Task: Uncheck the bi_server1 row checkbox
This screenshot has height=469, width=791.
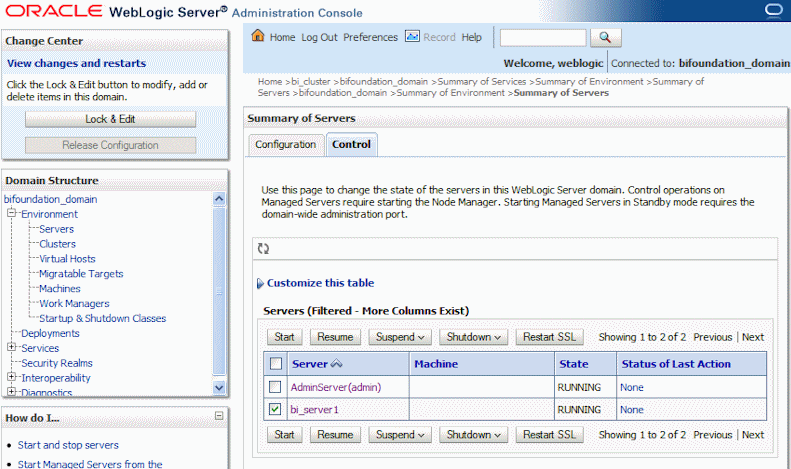Action: (x=275, y=409)
